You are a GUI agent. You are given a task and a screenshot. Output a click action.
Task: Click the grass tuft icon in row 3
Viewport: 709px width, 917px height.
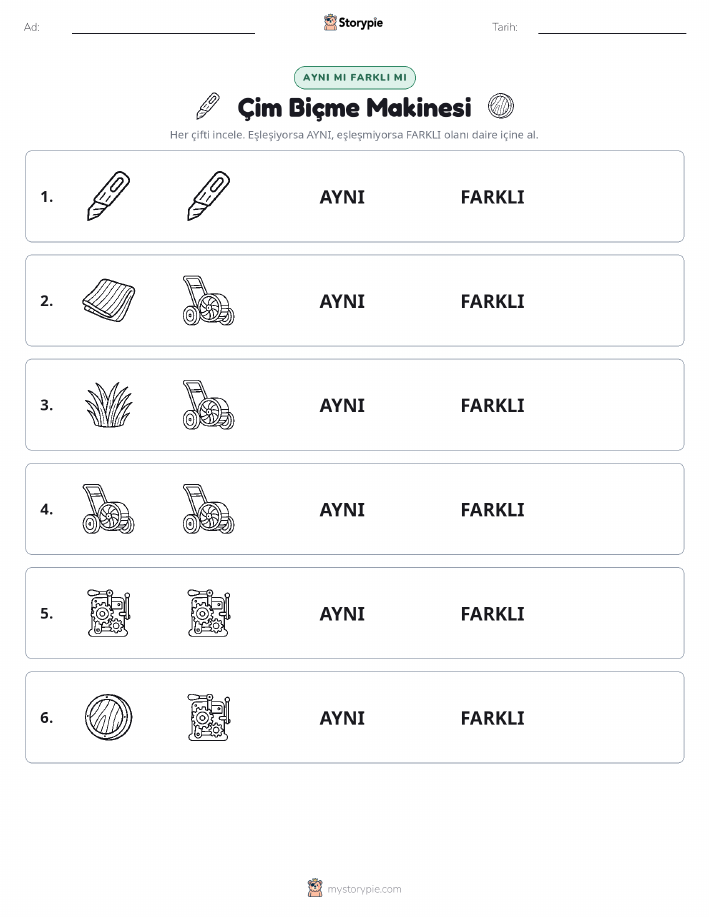tap(108, 405)
